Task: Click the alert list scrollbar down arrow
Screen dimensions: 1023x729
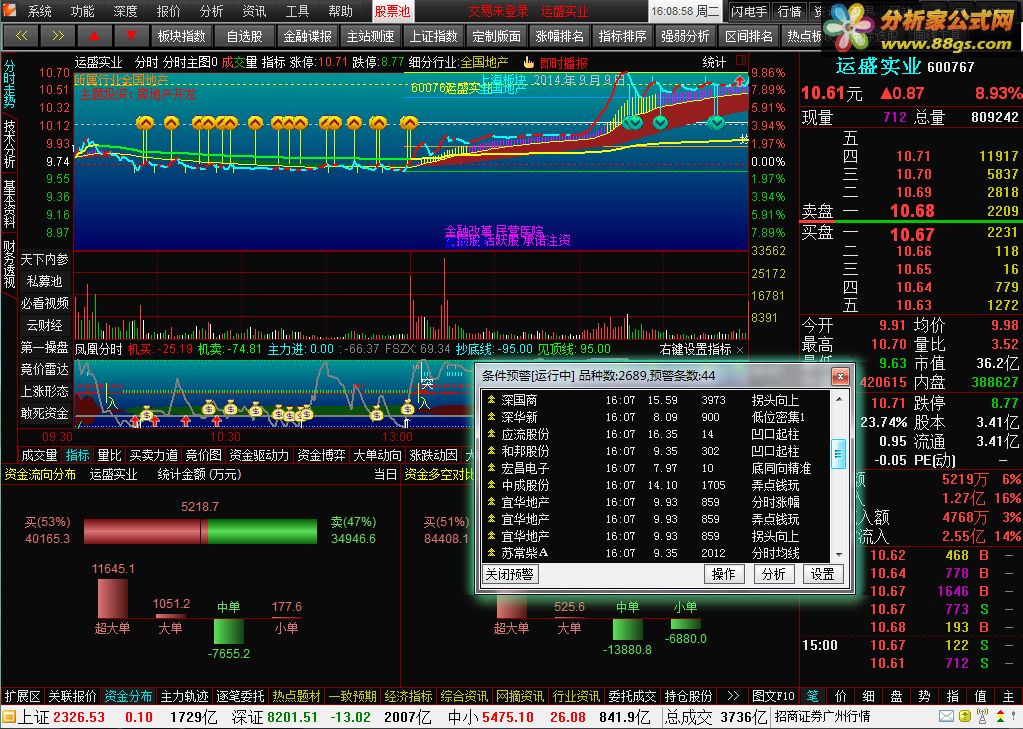Action: (839, 554)
